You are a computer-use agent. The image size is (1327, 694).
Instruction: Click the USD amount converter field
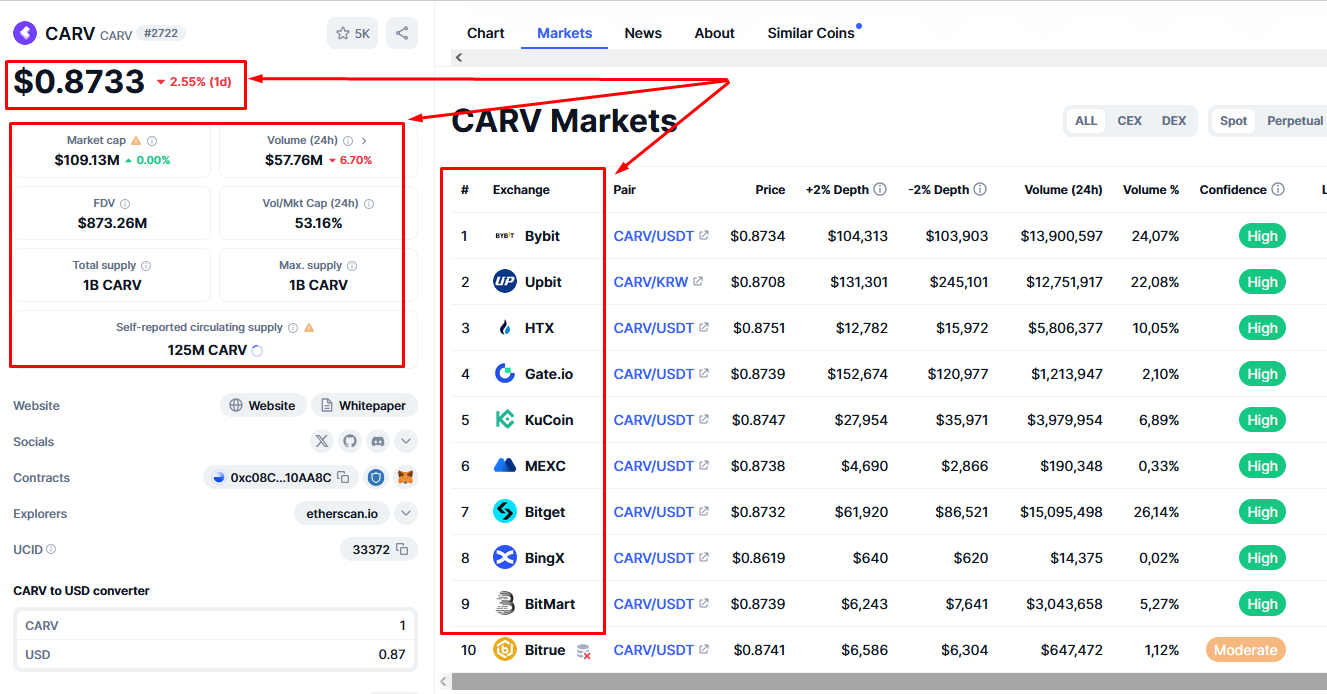click(215, 654)
